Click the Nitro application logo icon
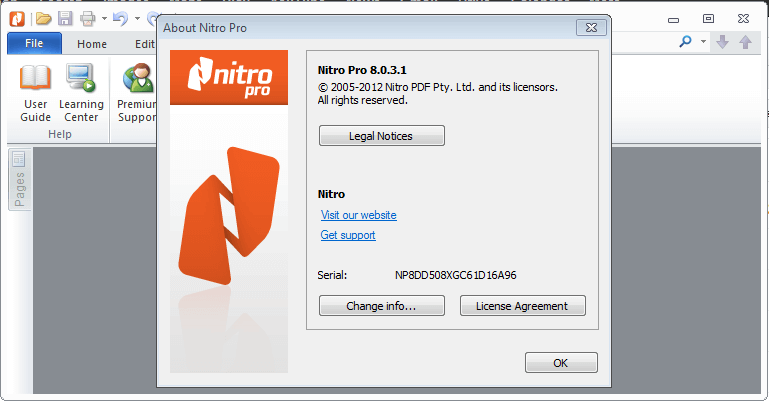The image size is (769, 401). tap(18, 19)
